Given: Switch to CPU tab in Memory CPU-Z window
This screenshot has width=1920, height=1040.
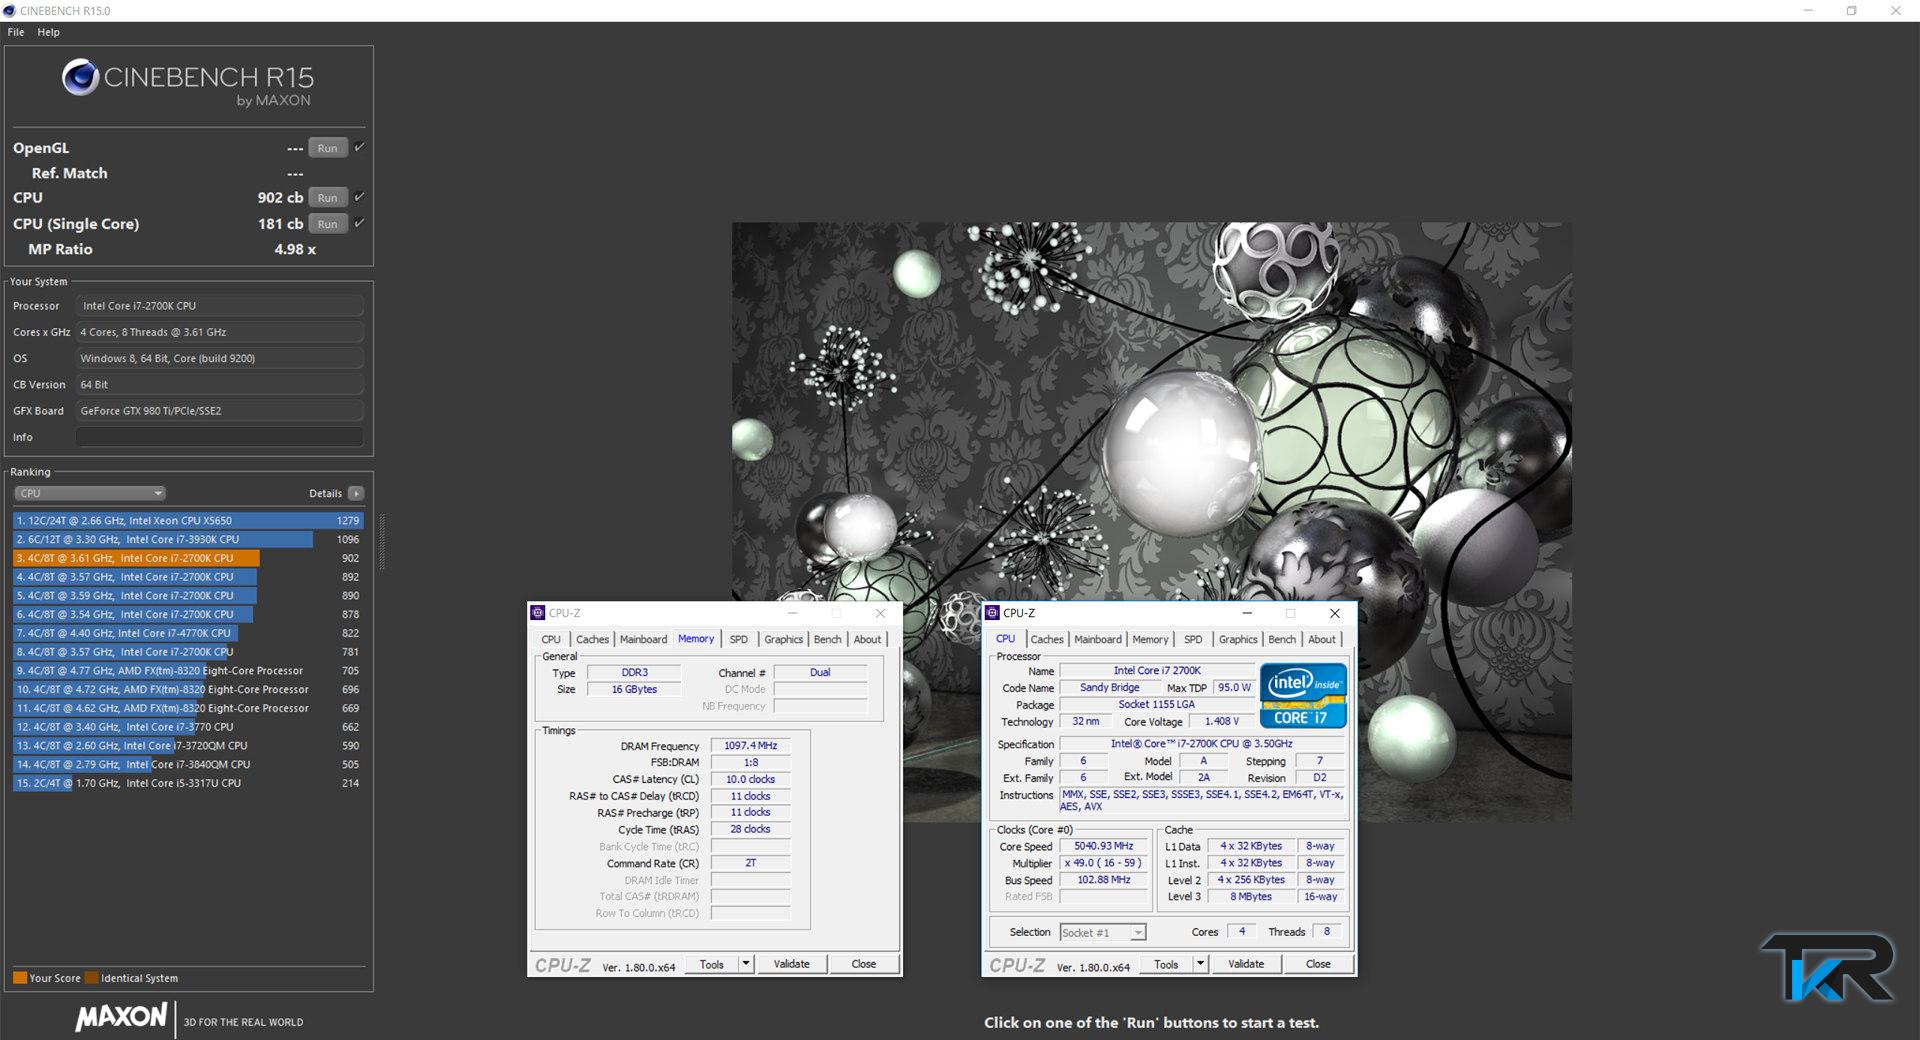Looking at the screenshot, I should pos(551,639).
